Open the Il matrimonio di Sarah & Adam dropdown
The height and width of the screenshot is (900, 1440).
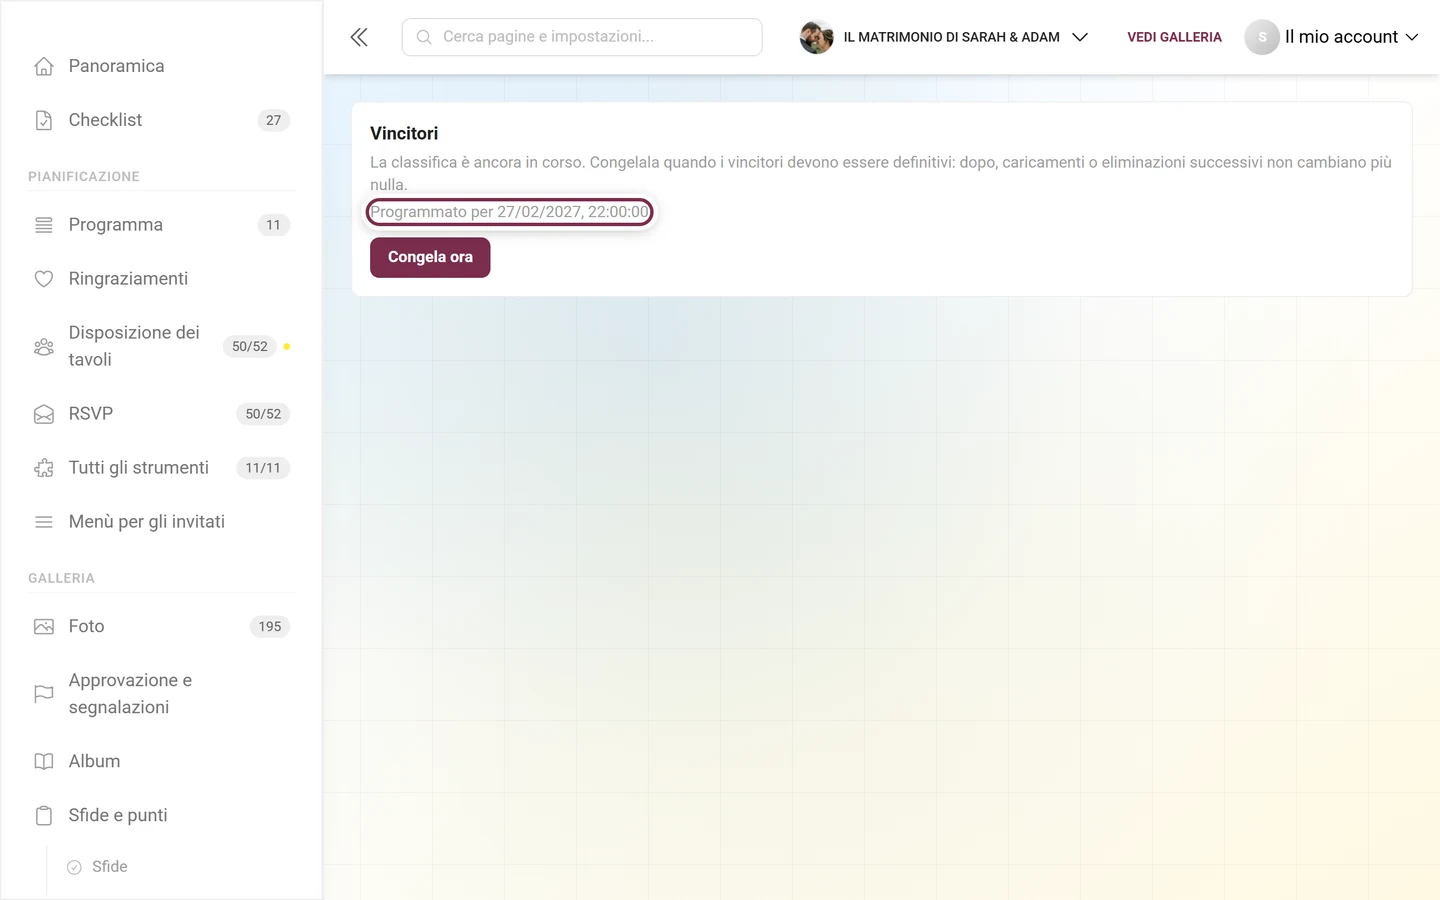[944, 37]
